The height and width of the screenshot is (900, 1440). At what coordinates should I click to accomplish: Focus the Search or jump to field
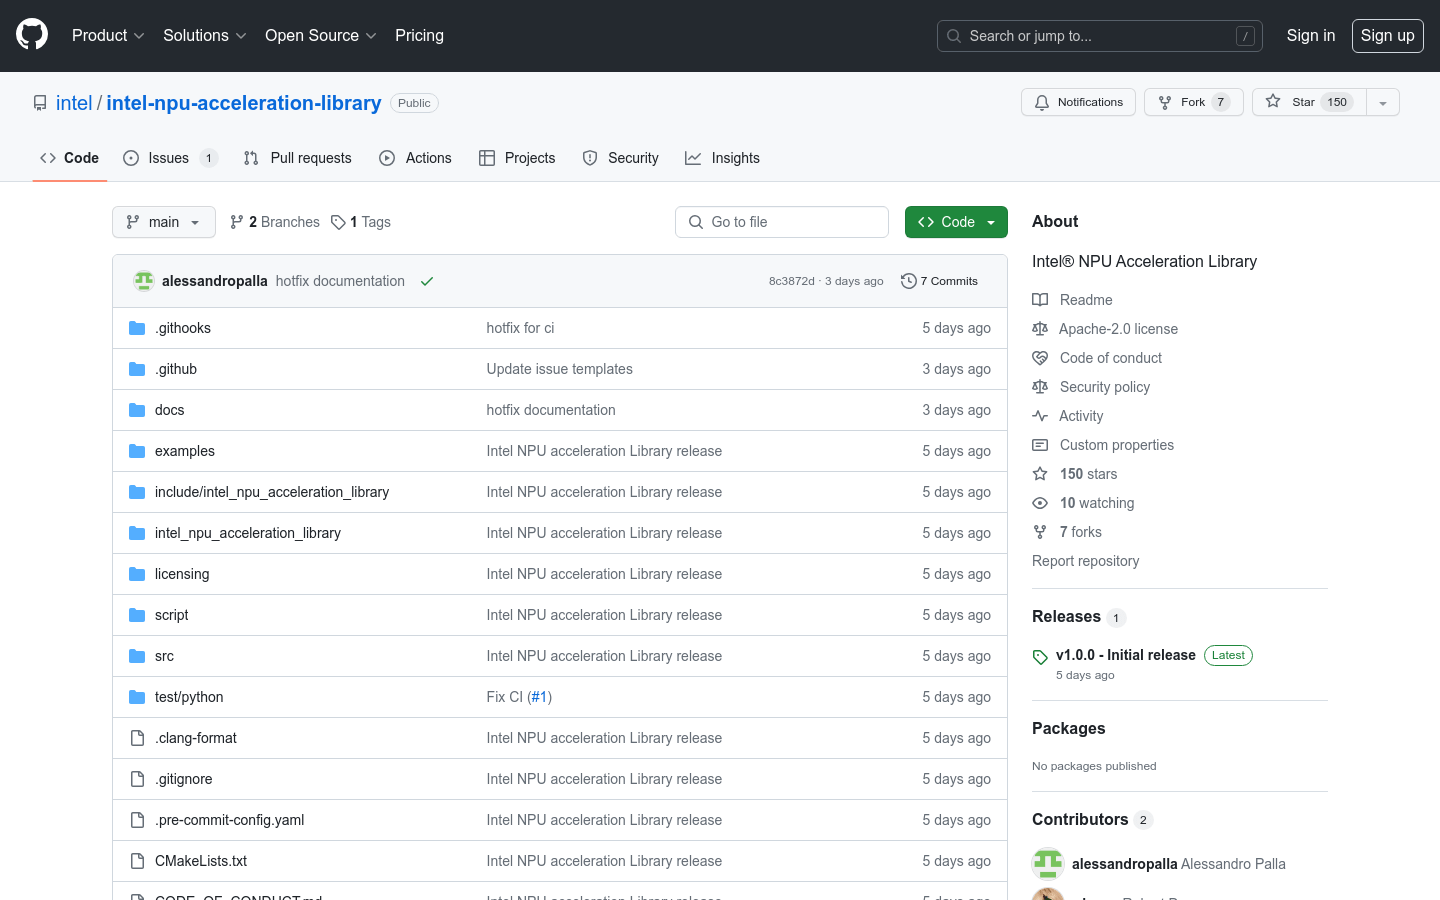[1100, 36]
